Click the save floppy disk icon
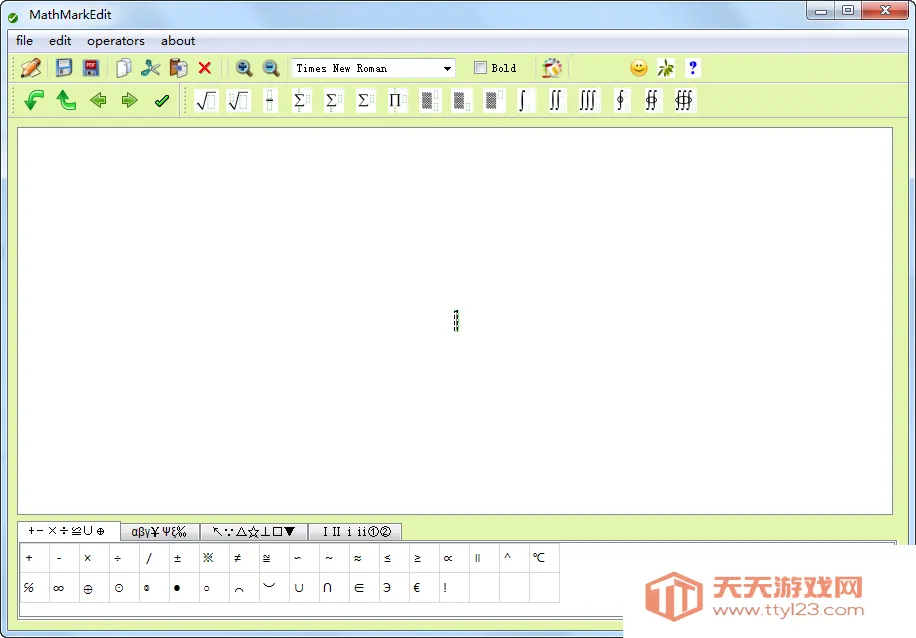This screenshot has width=916, height=638. 64,68
